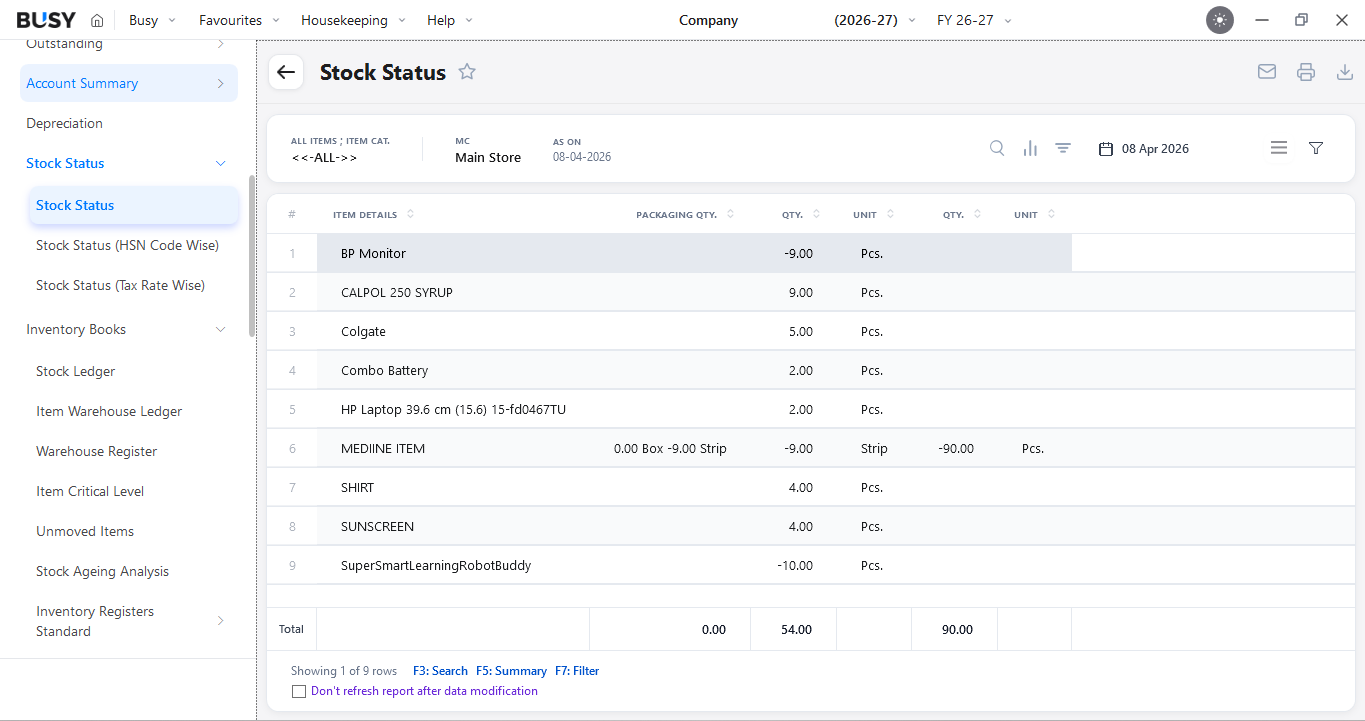This screenshot has width=1365, height=721.
Task: Open Stock Ledger report
Action: [76, 371]
